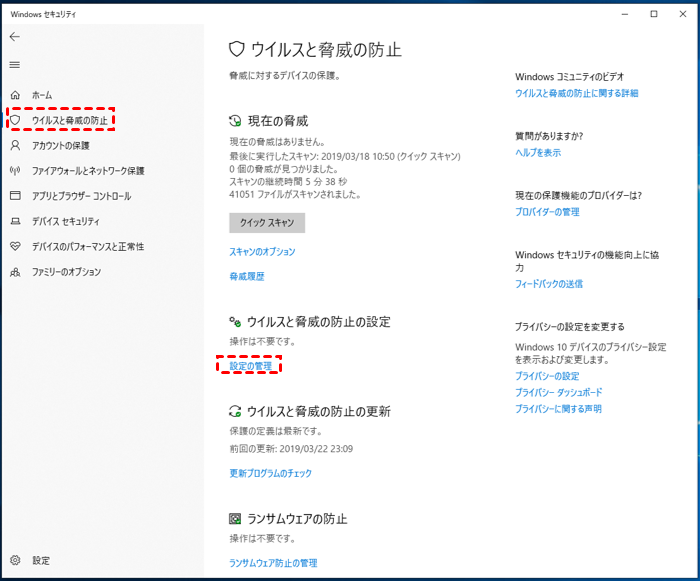This screenshot has height=581, width=700.
Task: Click フィードバックの送信 link
Action: click(549, 284)
